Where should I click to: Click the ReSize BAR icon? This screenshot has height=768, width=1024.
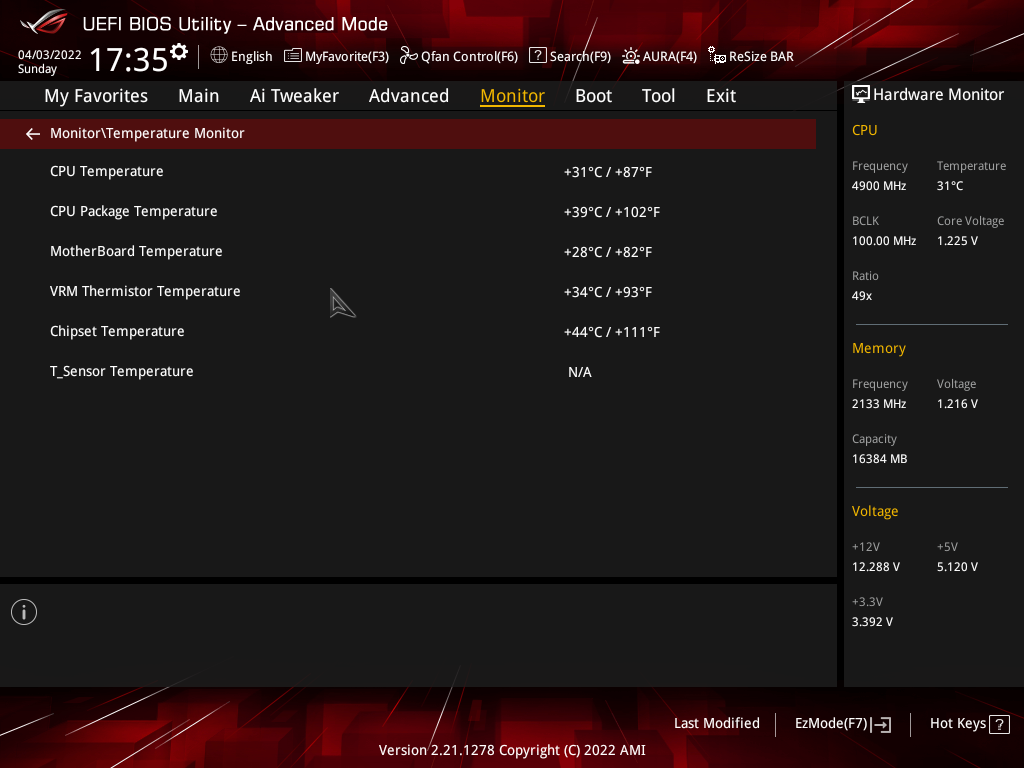pyautogui.click(x=717, y=56)
